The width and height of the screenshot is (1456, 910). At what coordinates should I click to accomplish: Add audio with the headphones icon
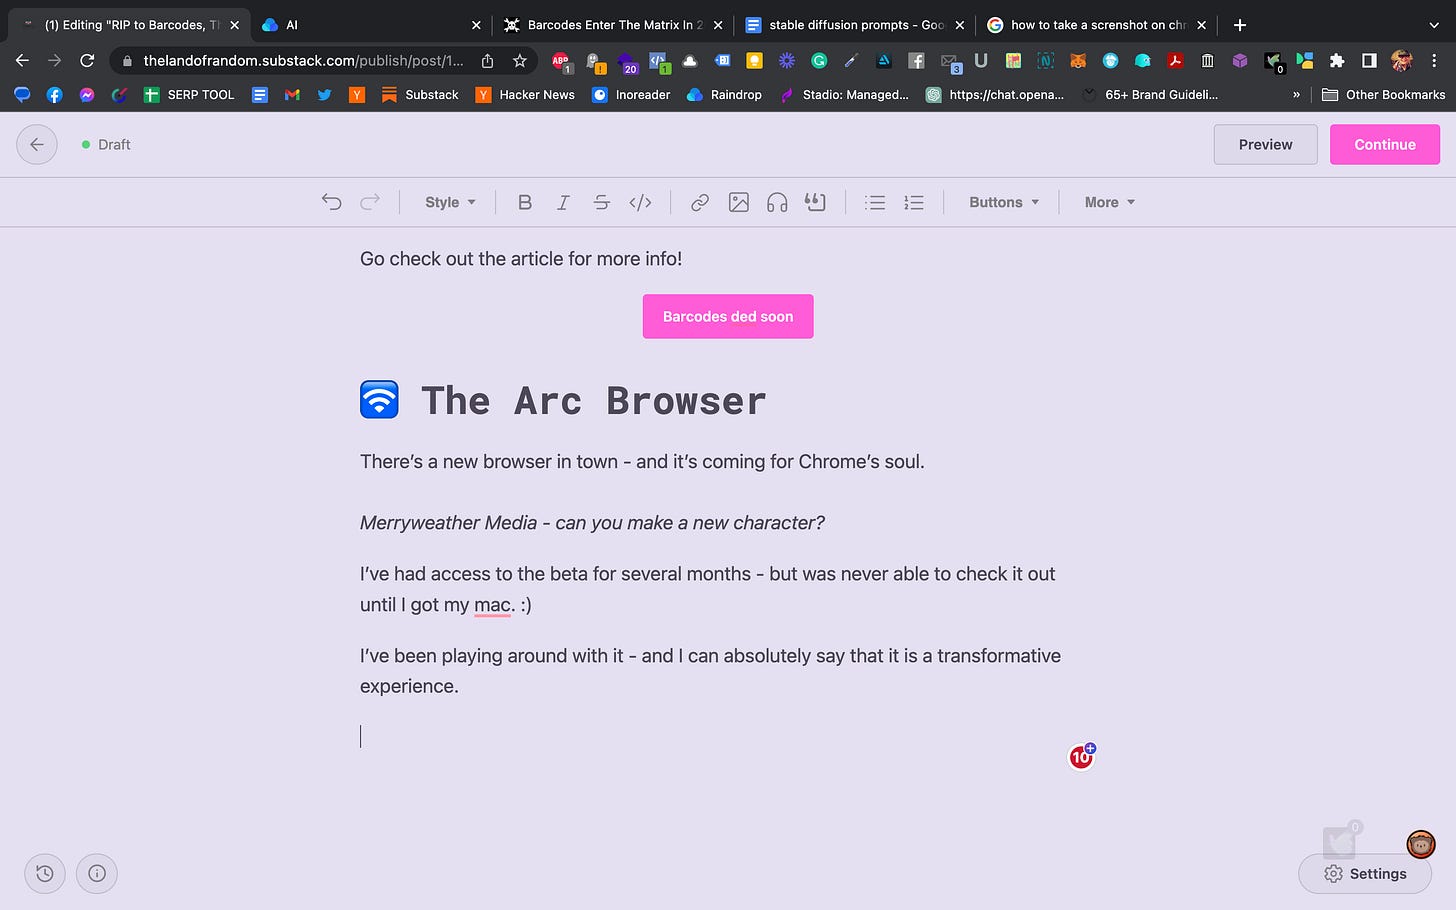pyautogui.click(x=777, y=202)
